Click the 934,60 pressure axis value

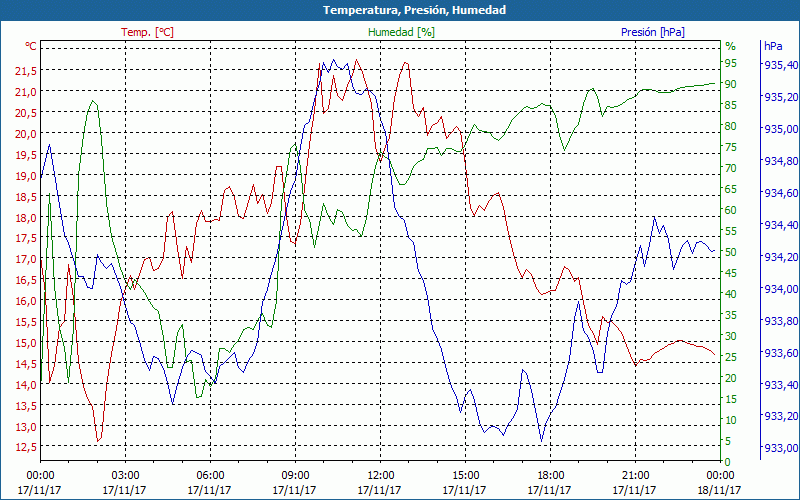tap(780, 192)
